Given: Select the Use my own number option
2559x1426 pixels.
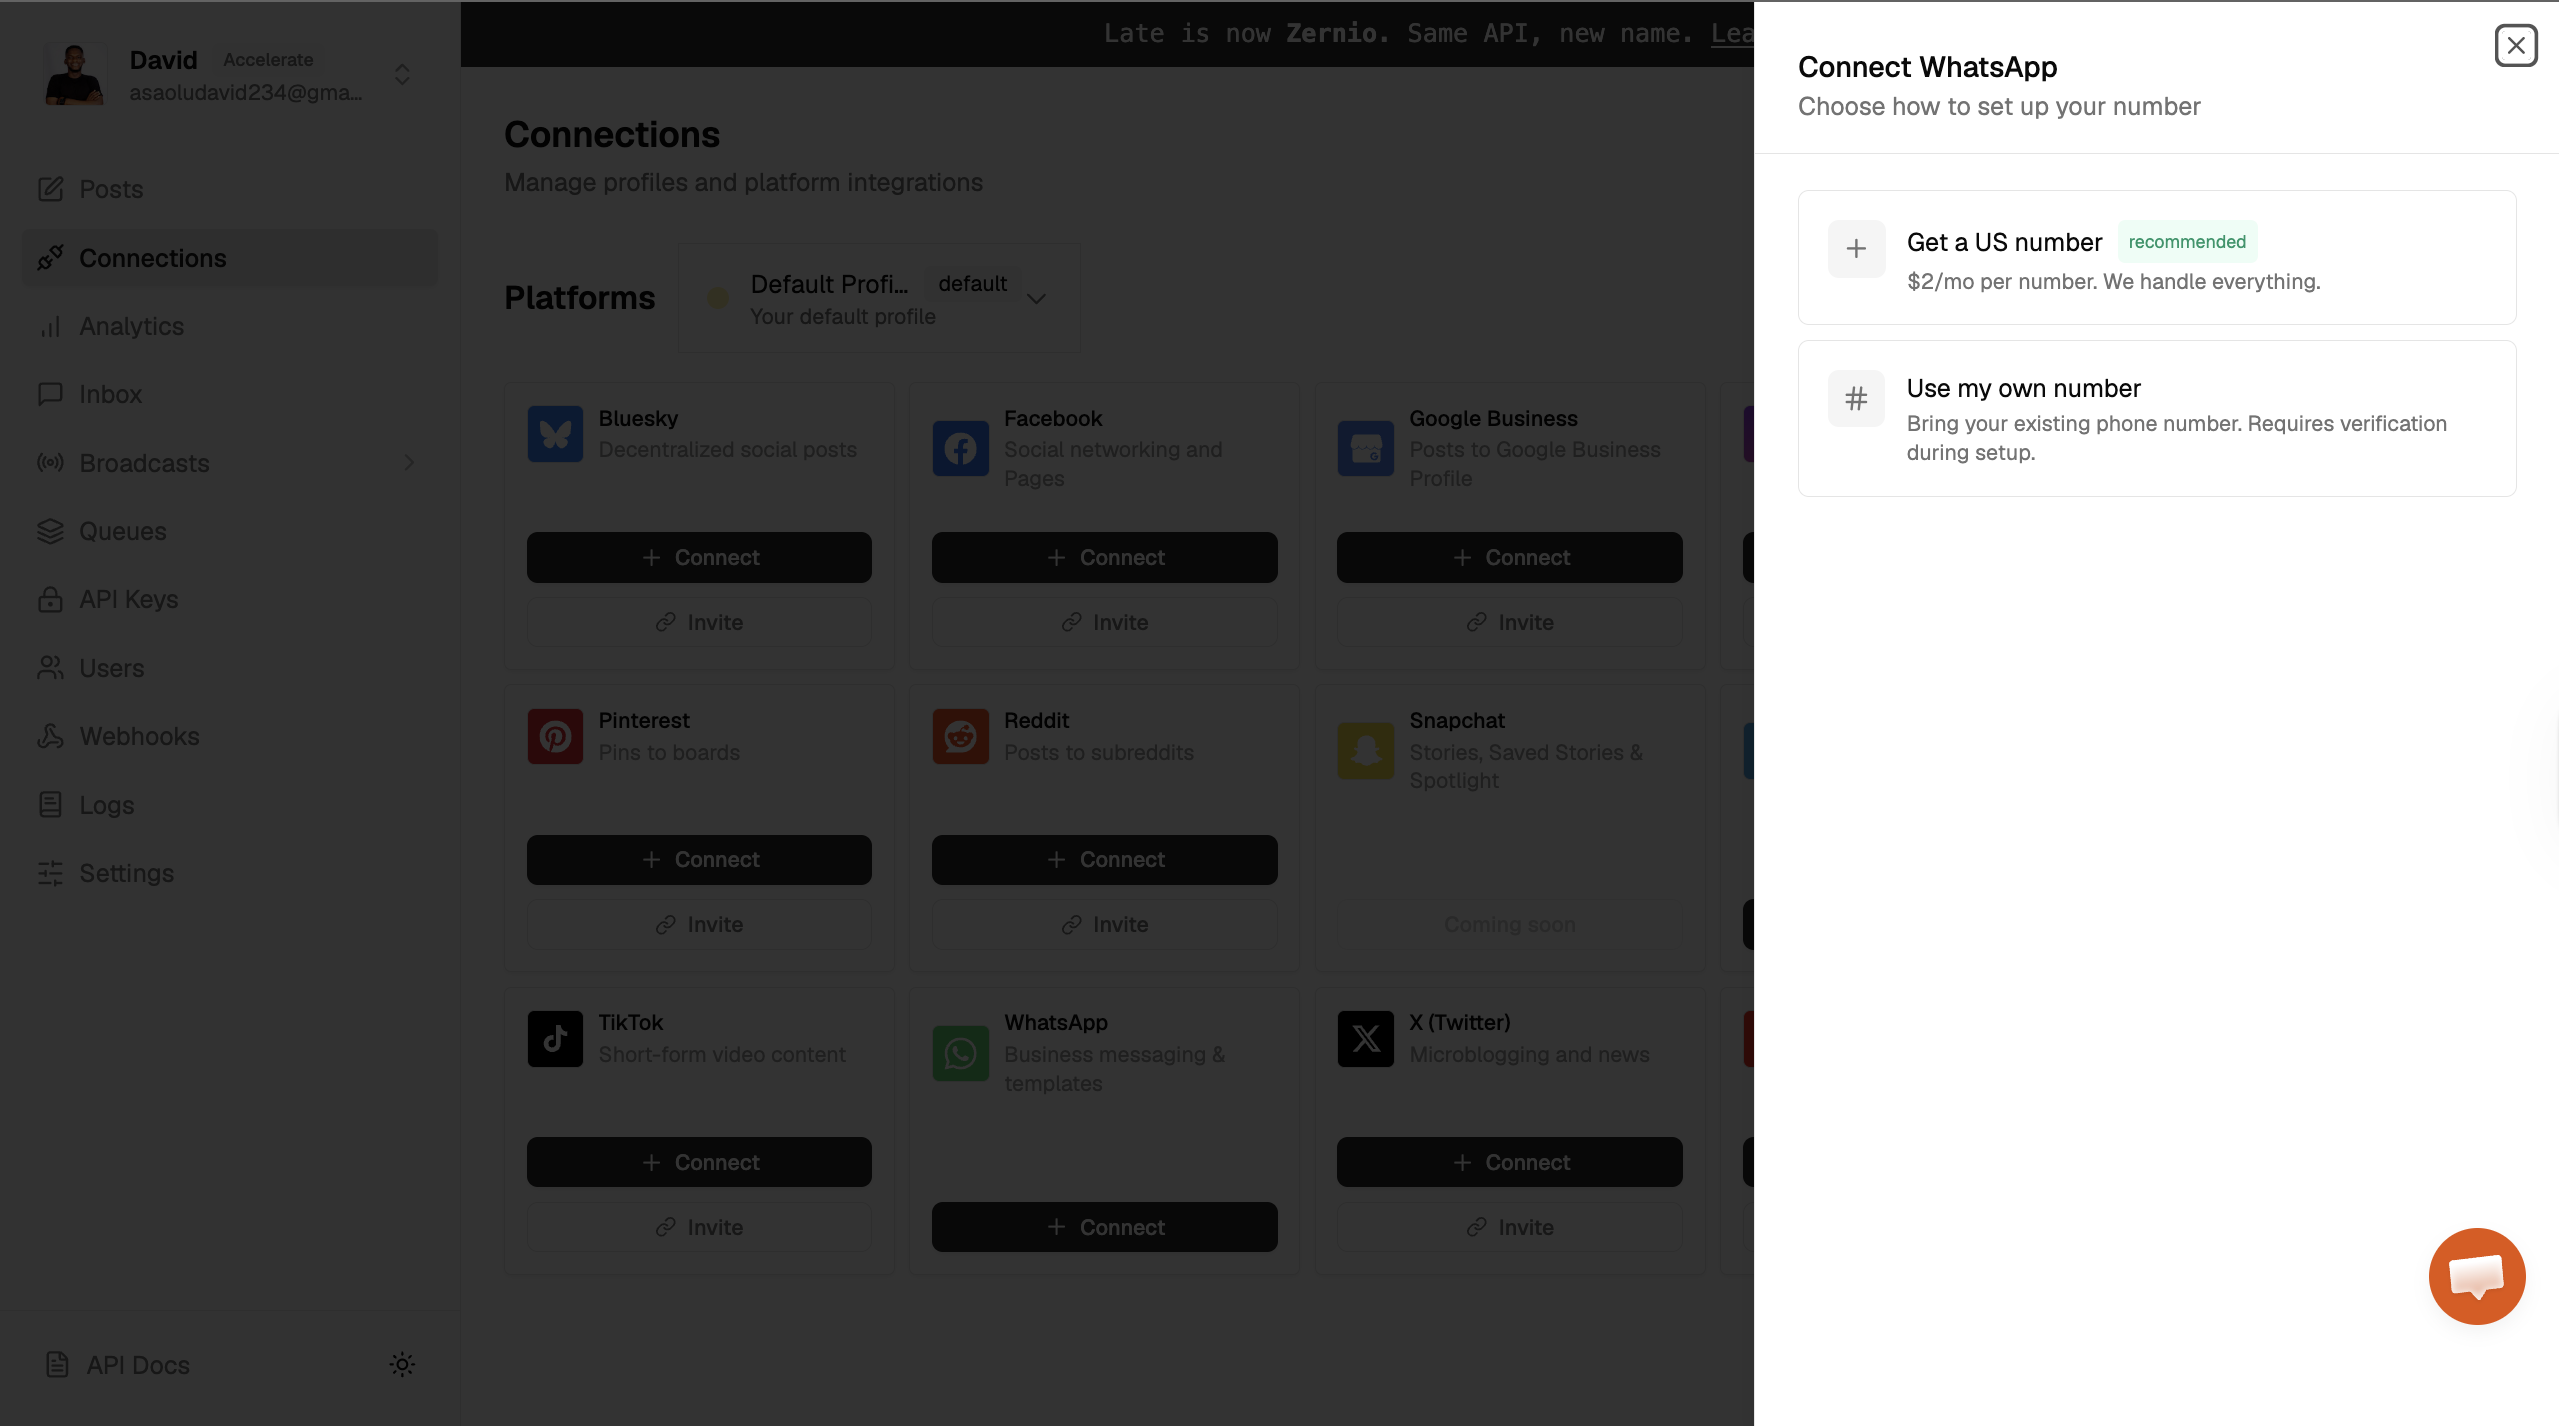Looking at the screenshot, I should [x=2155, y=418].
